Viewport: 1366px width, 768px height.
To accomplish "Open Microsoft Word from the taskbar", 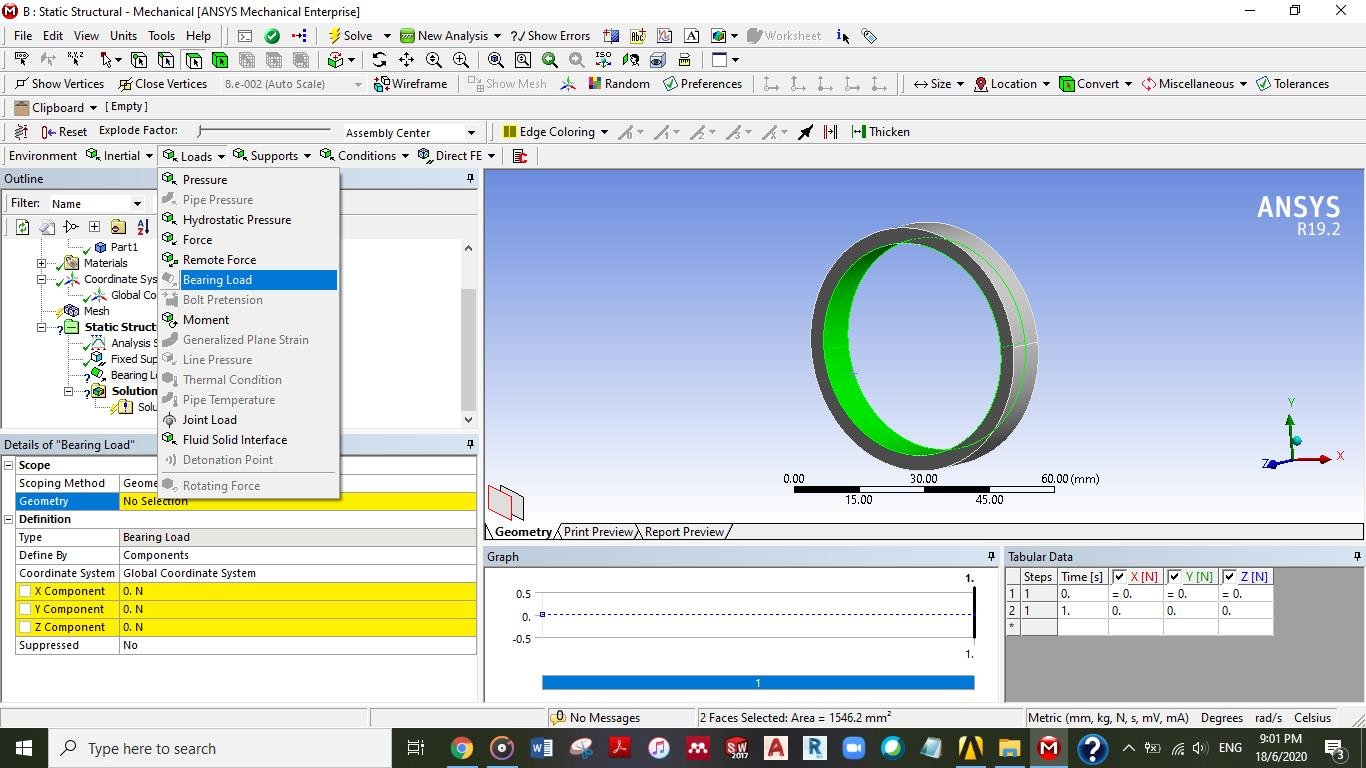I will (541, 748).
